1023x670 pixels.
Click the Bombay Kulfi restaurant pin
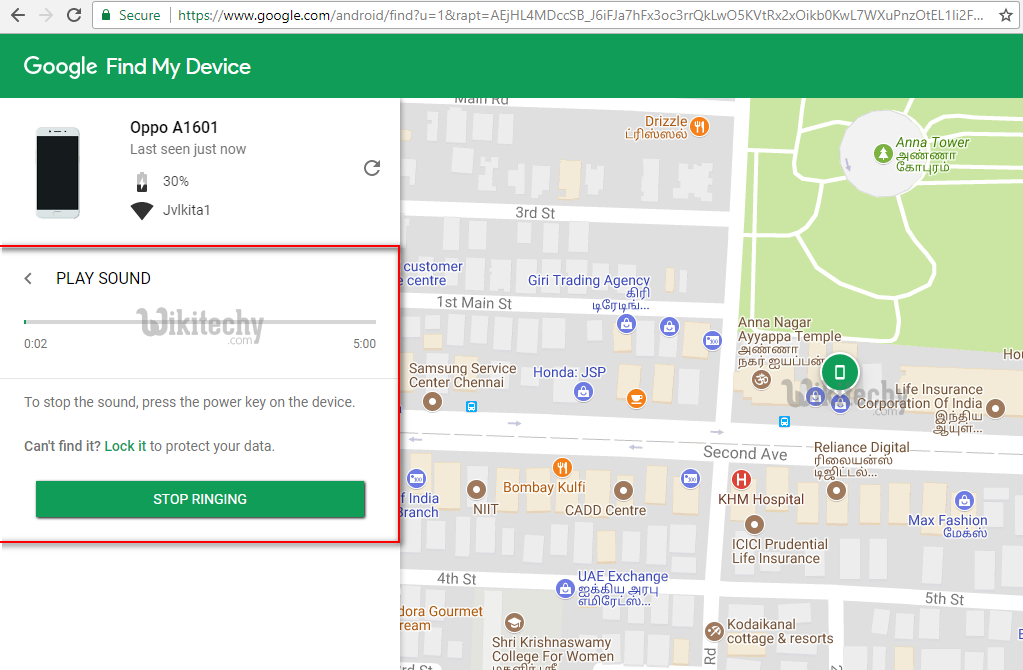(x=562, y=468)
